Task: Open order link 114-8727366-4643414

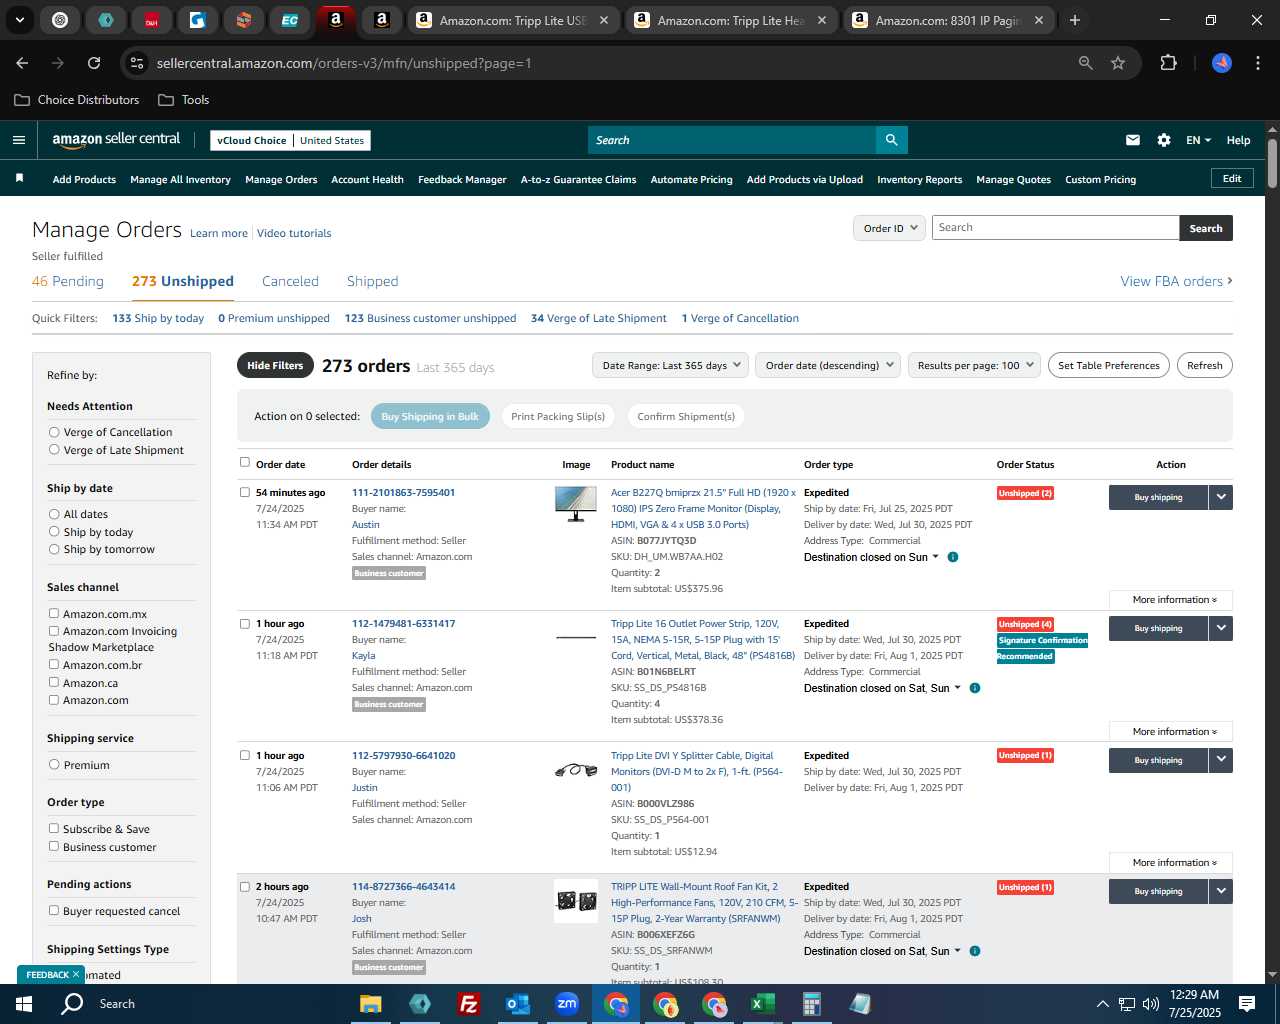Action: 403,886
